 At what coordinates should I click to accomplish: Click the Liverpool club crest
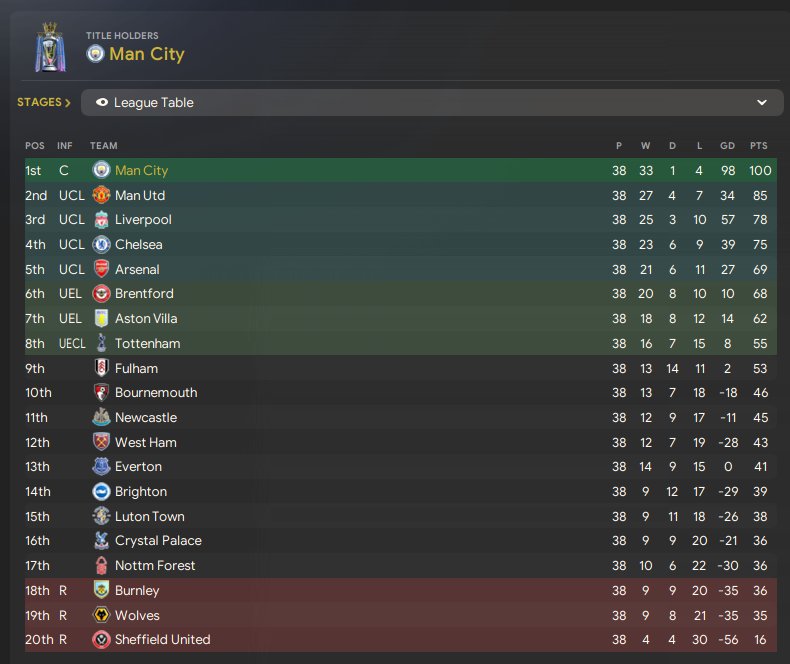[x=101, y=220]
